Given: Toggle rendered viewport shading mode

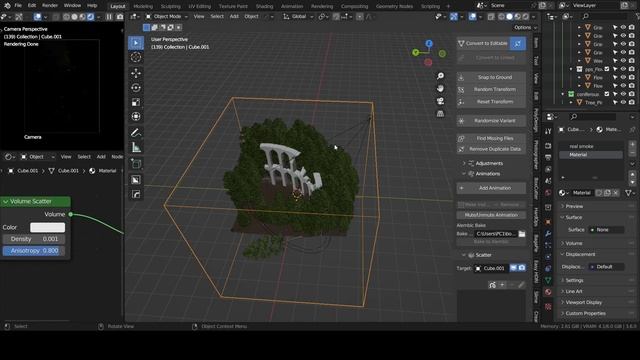Looking at the screenshot, I should [526, 17].
